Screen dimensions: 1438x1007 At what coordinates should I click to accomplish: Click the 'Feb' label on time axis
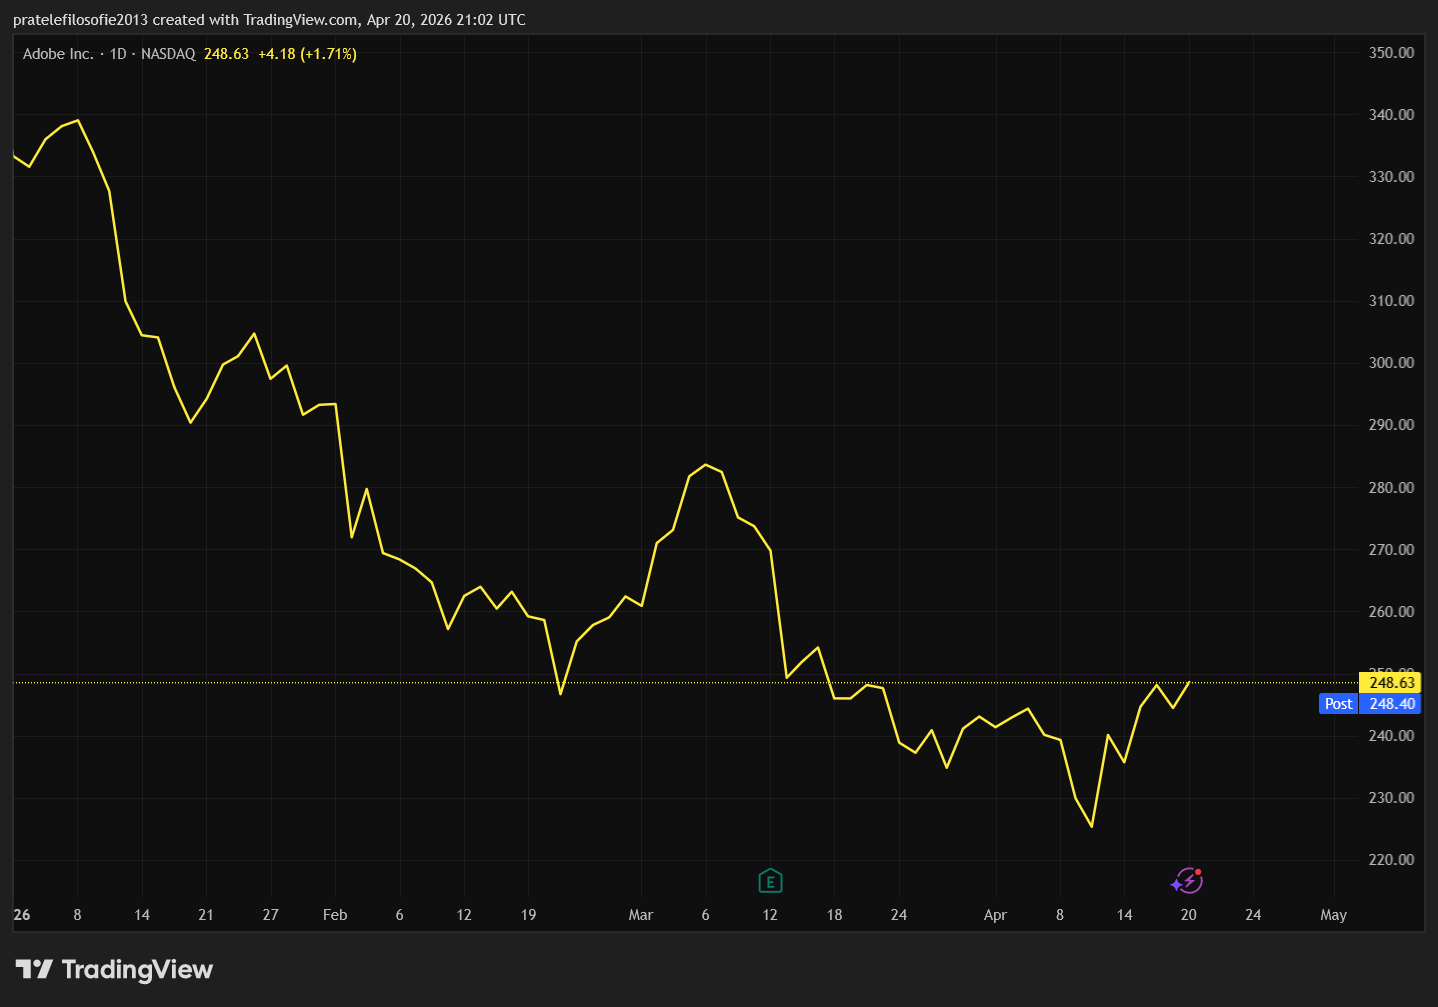tap(335, 915)
